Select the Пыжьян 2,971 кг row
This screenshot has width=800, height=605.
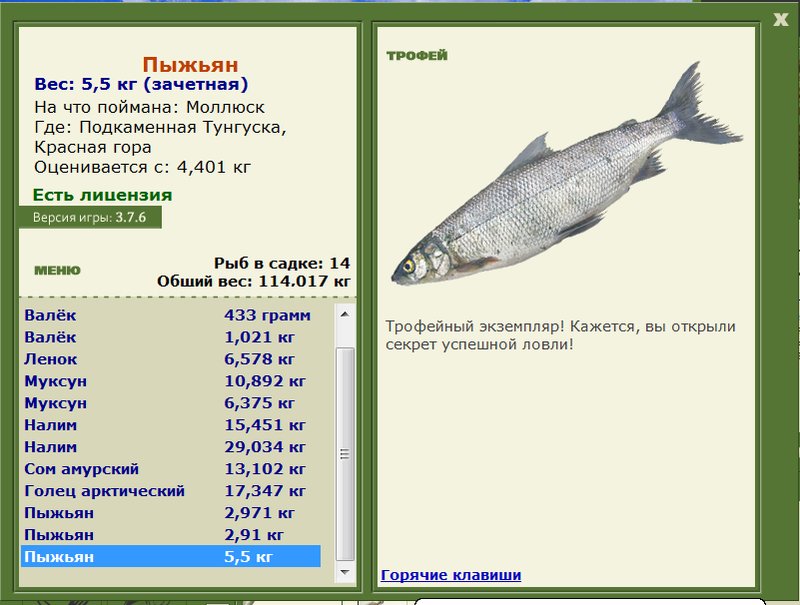tap(171, 512)
